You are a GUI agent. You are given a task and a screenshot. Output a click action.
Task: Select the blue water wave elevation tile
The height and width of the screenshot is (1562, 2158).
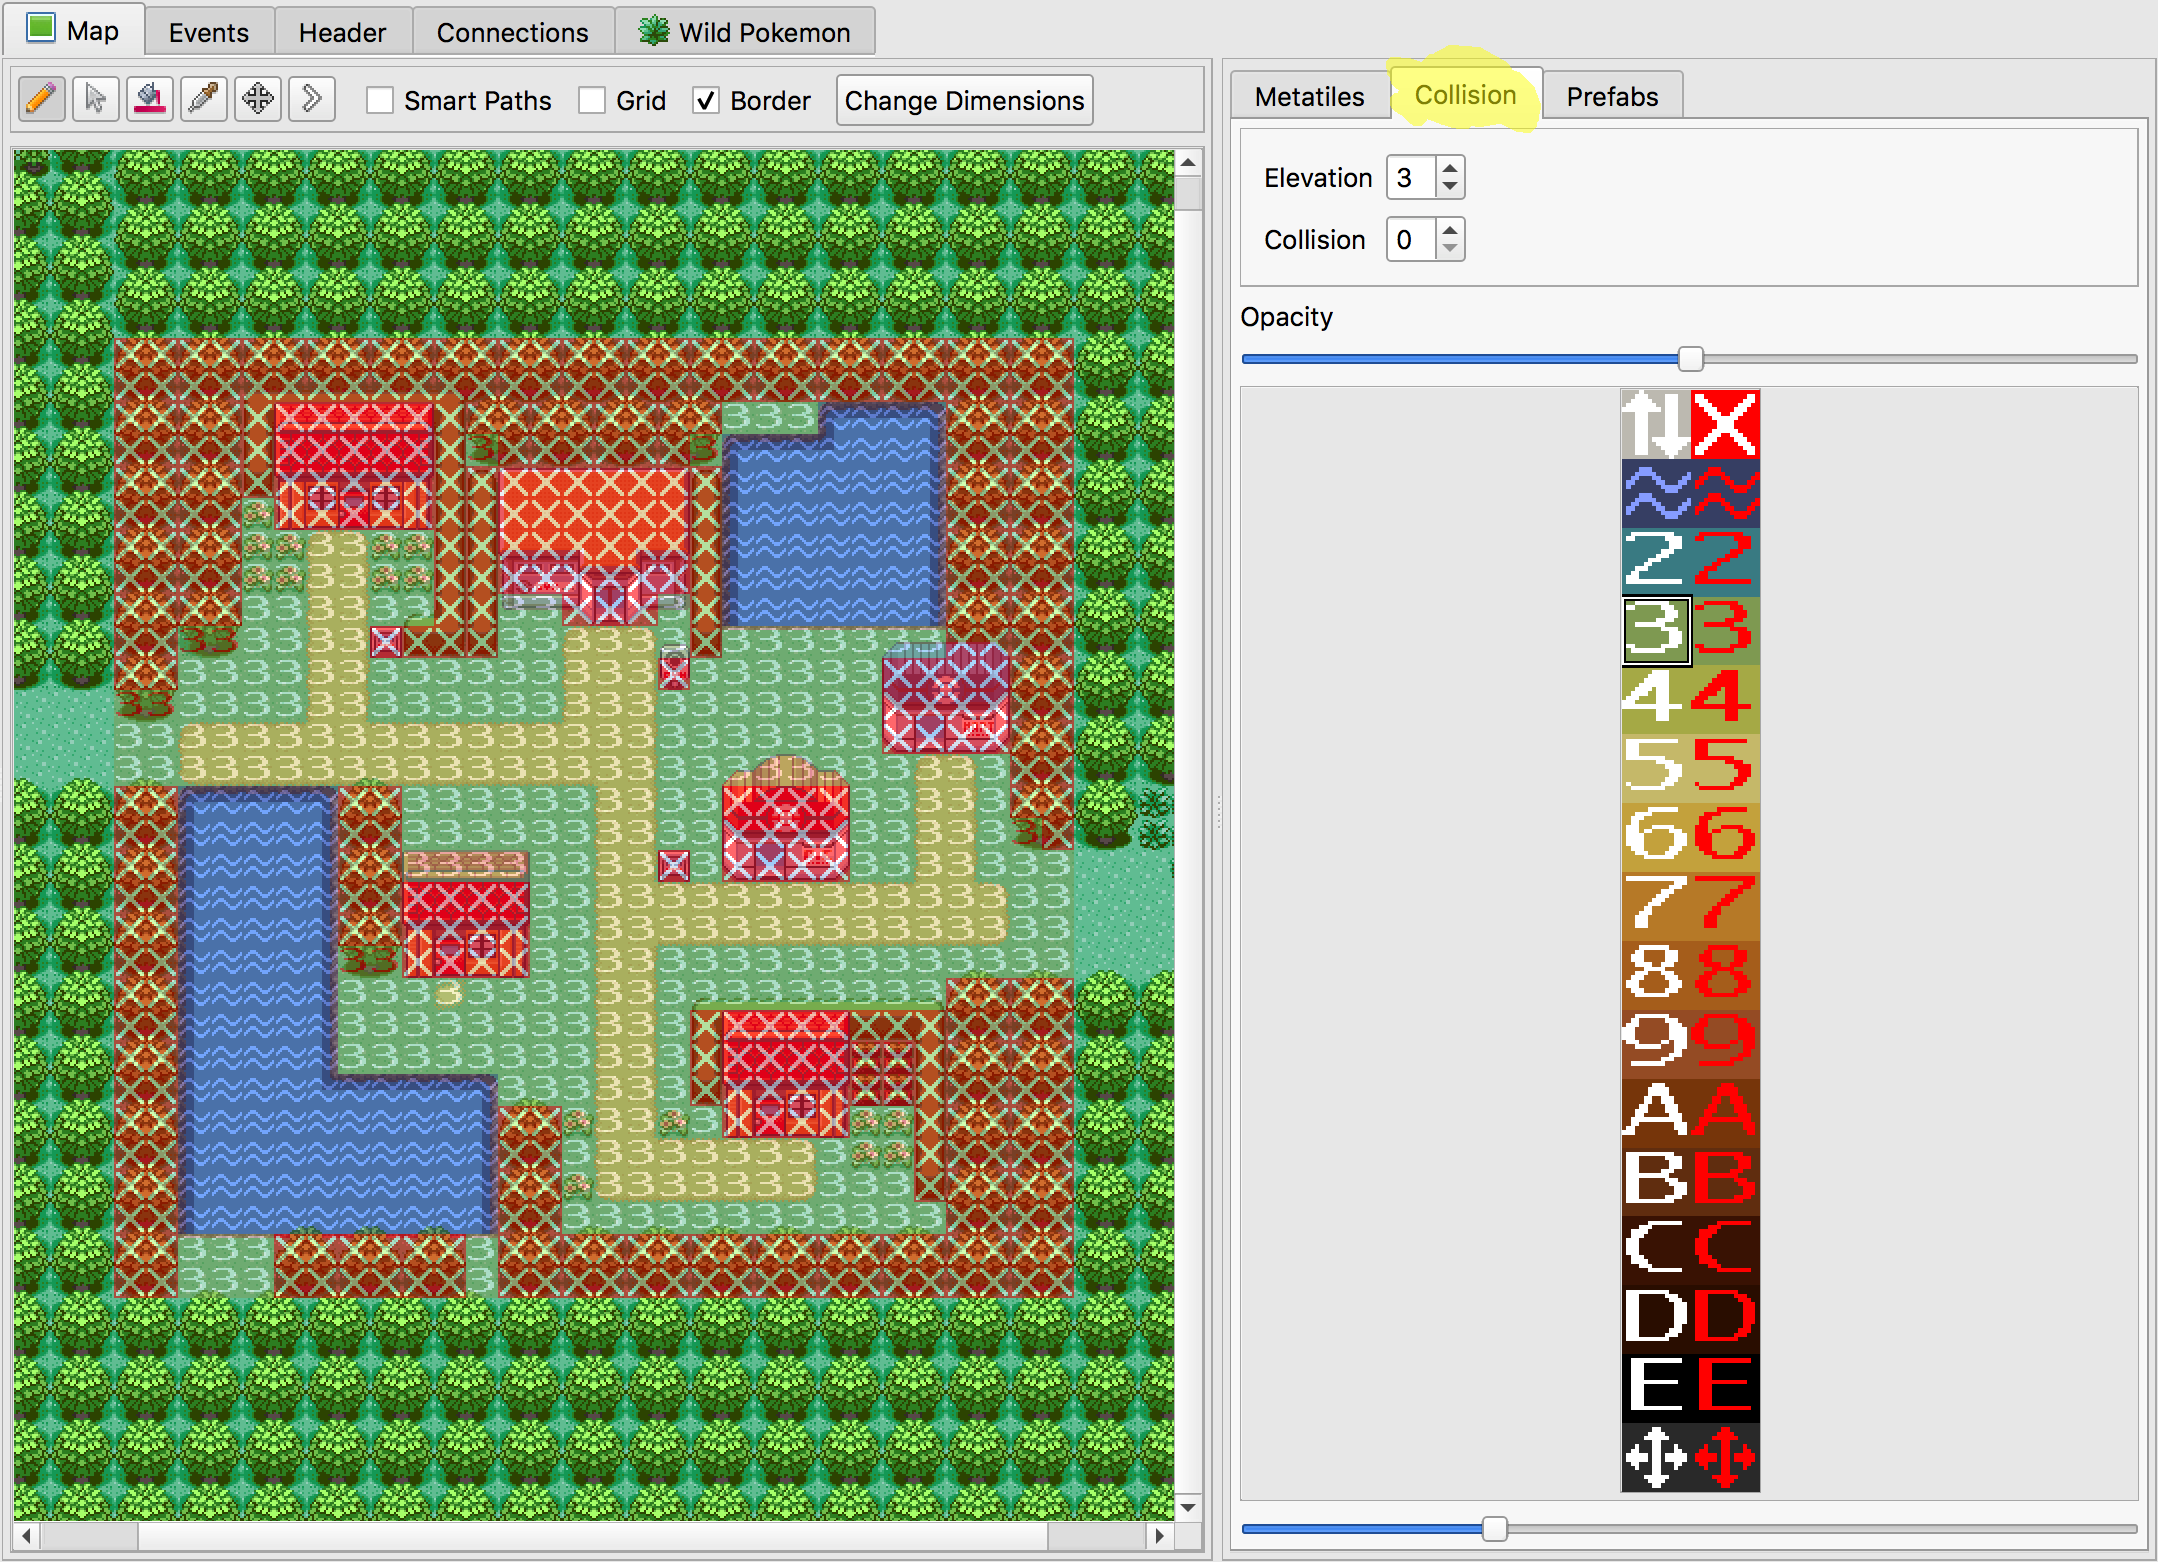(1656, 493)
